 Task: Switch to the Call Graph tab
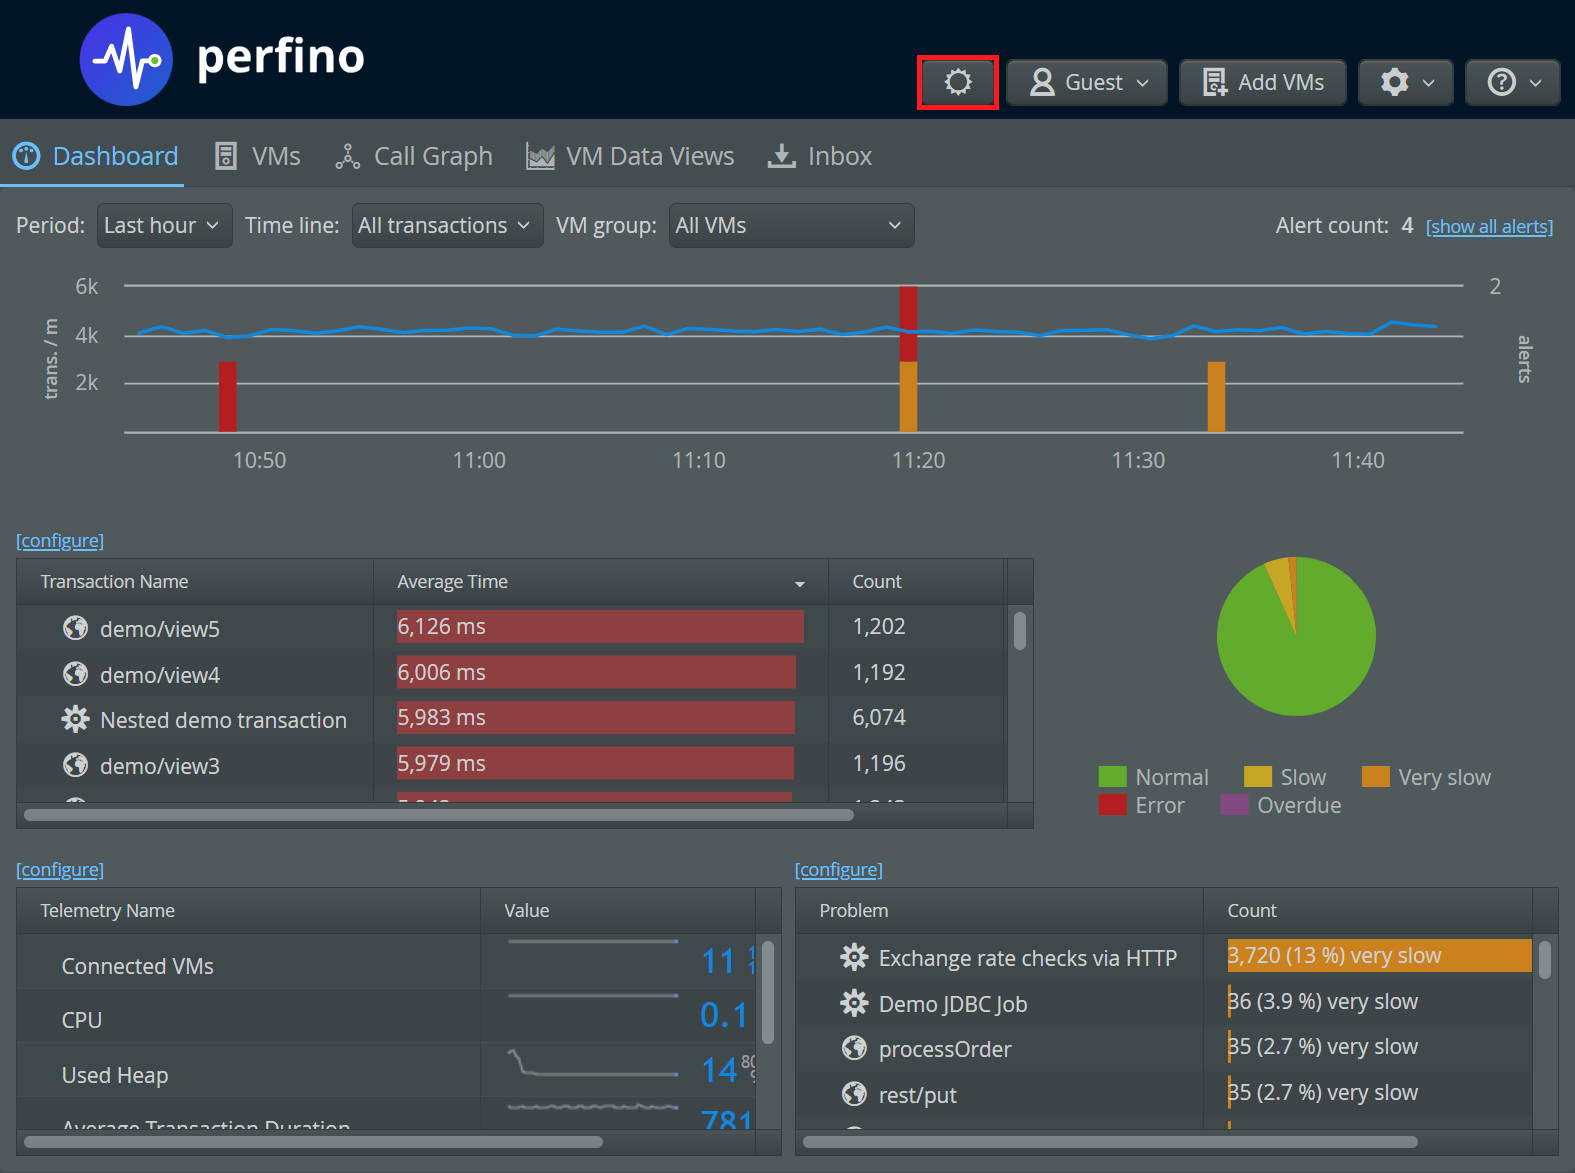(x=414, y=156)
